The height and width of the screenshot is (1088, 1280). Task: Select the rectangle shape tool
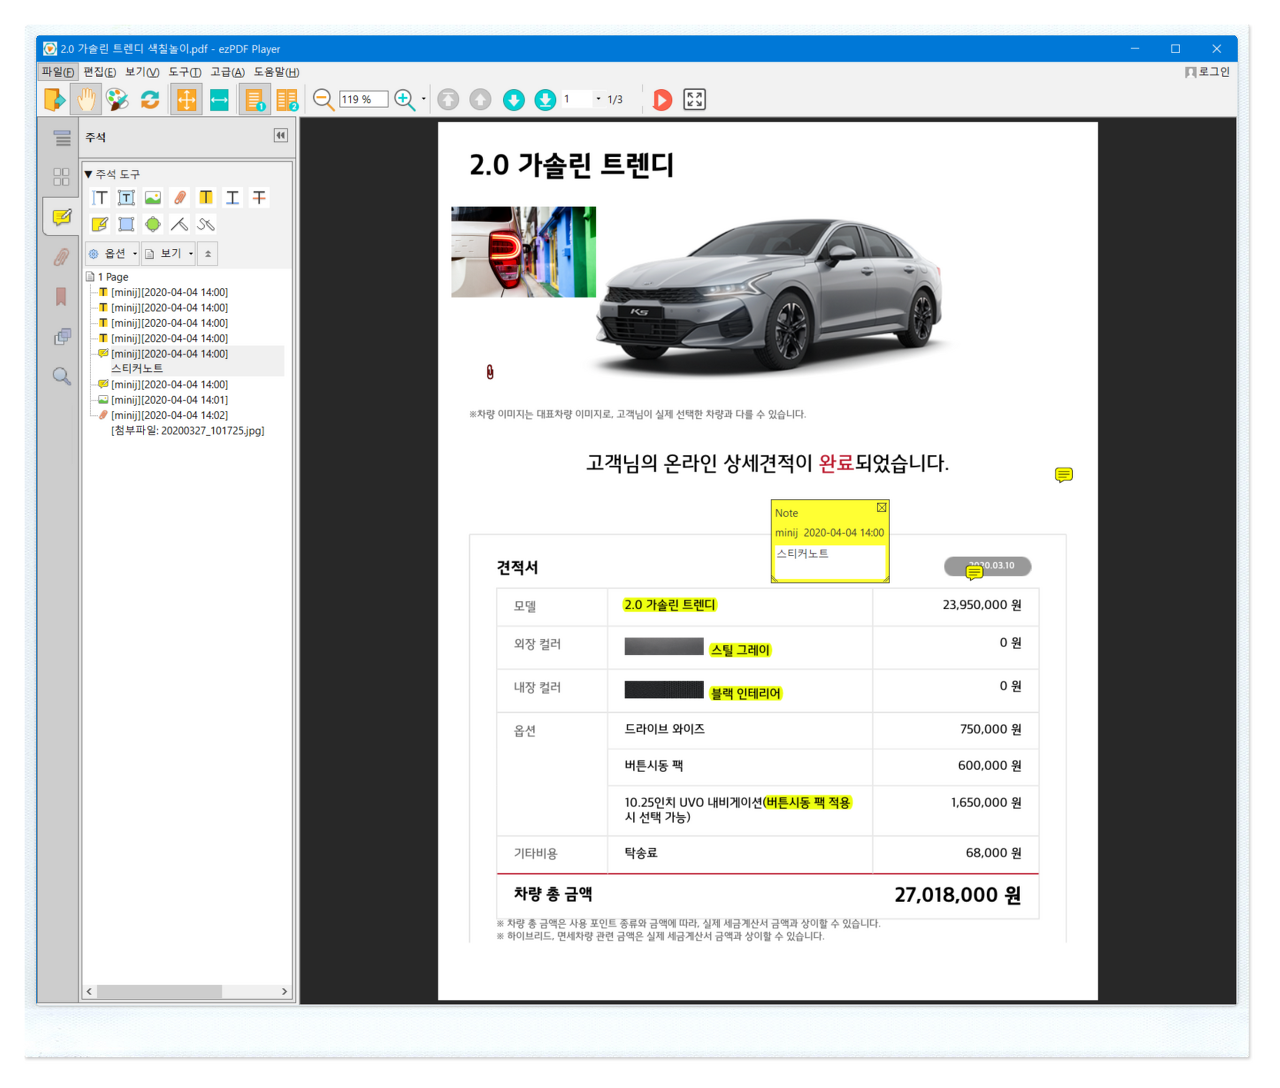click(x=126, y=224)
